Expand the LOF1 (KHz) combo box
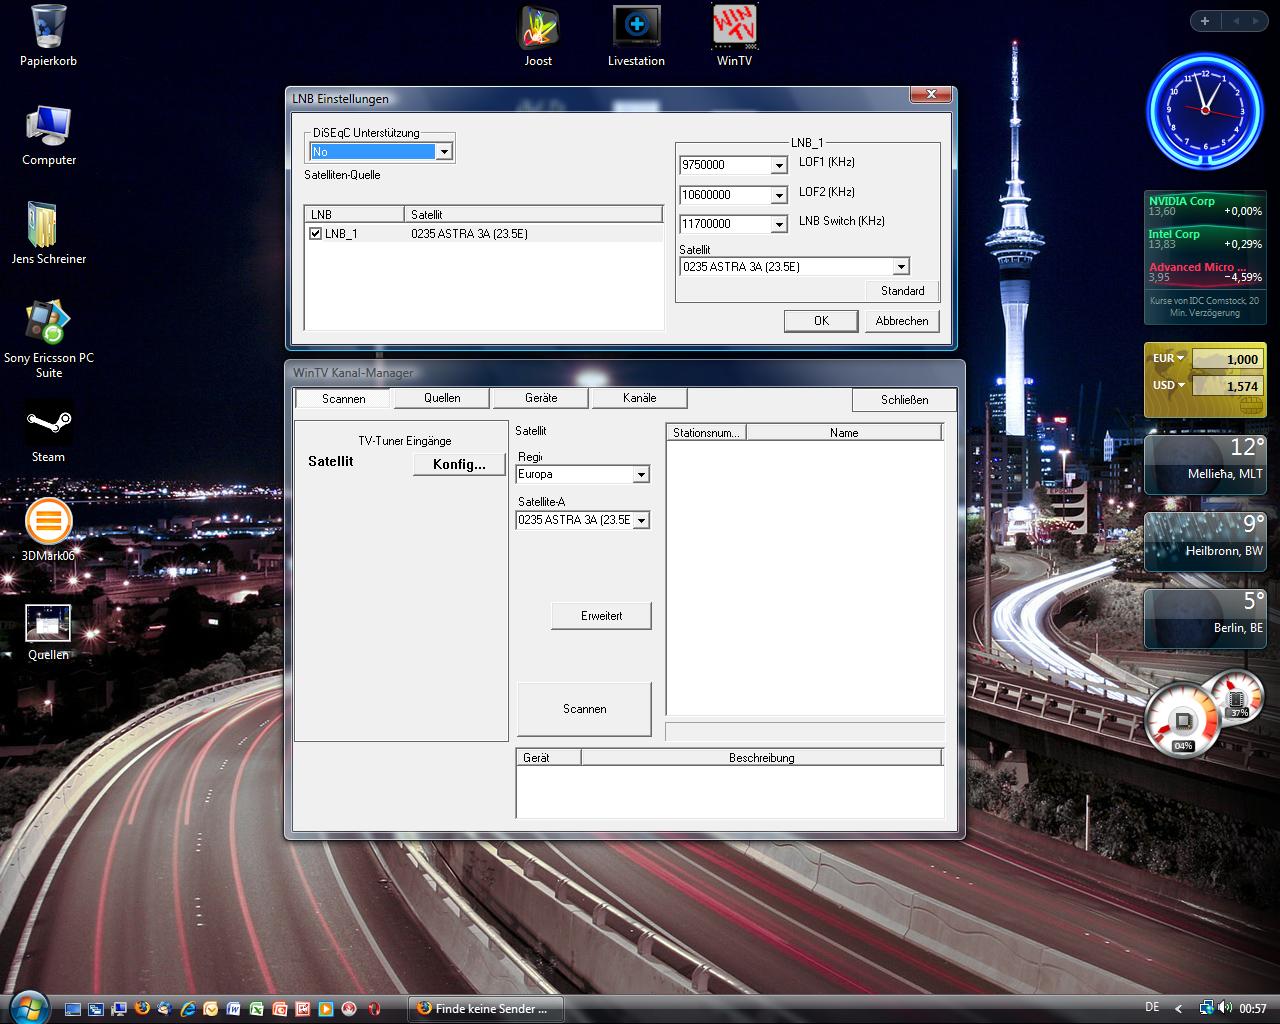 (779, 165)
